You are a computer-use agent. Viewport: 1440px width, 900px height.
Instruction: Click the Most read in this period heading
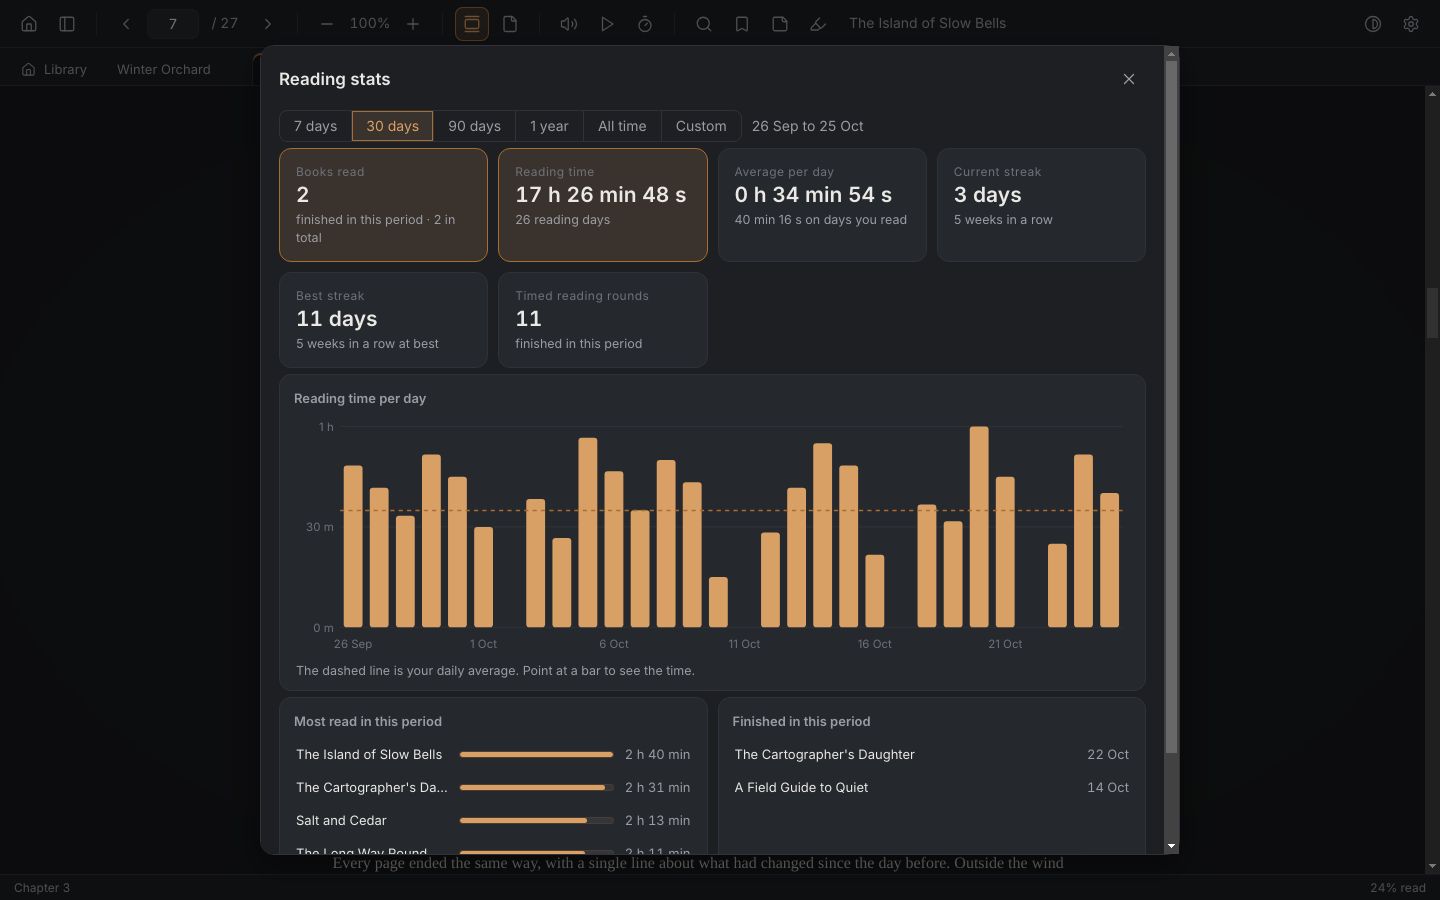tap(368, 722)
